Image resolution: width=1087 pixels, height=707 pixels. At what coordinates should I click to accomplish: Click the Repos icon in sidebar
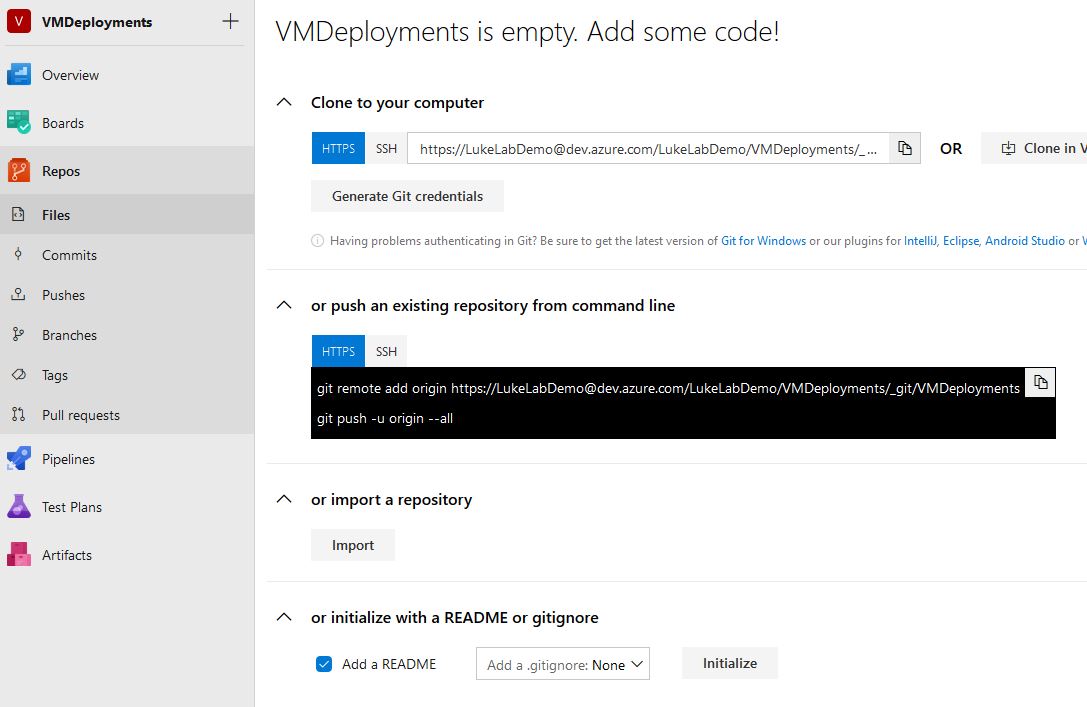tap(19, 171)
